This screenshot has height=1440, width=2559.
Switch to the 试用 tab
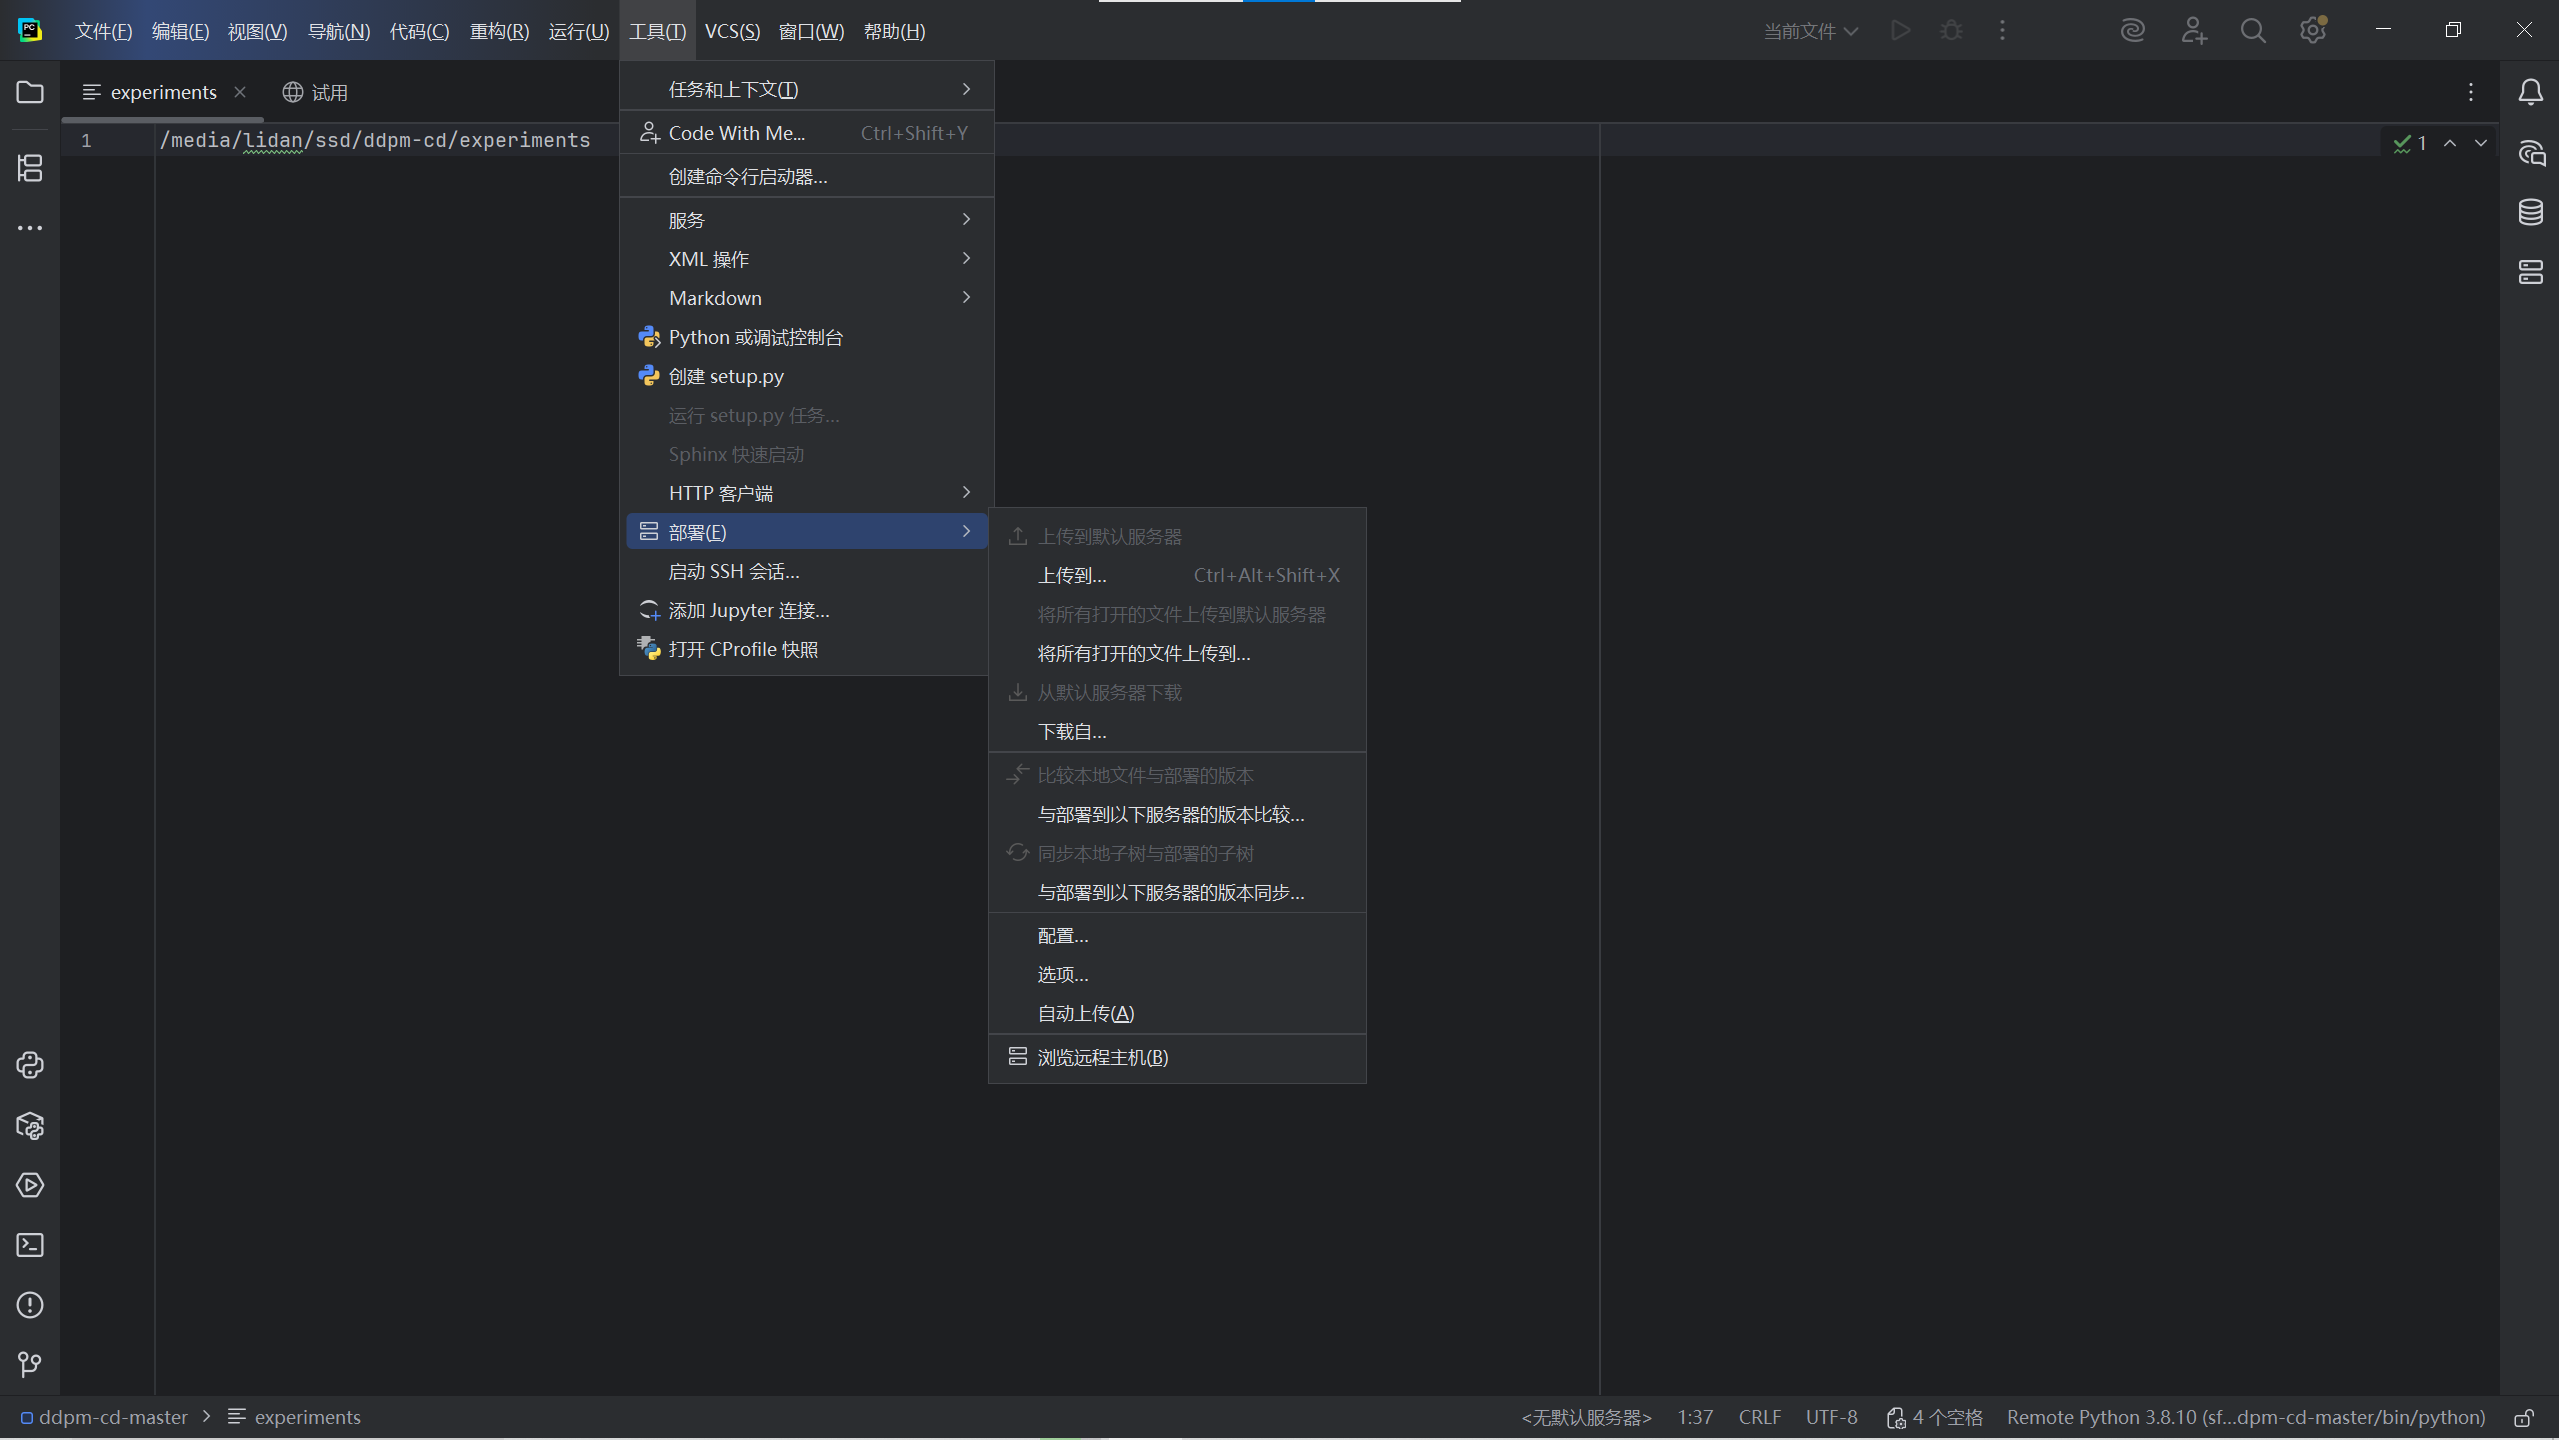316,92
